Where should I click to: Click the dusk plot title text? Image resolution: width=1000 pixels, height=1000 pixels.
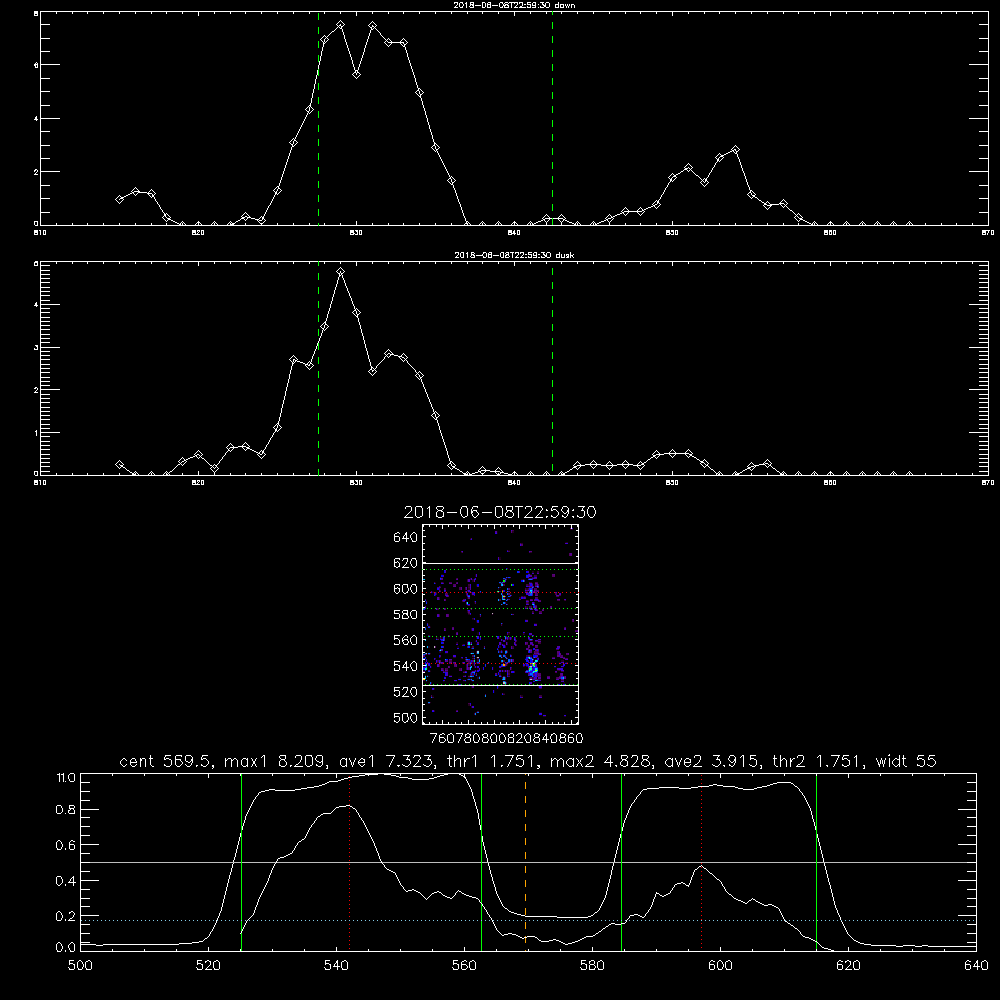514,255
